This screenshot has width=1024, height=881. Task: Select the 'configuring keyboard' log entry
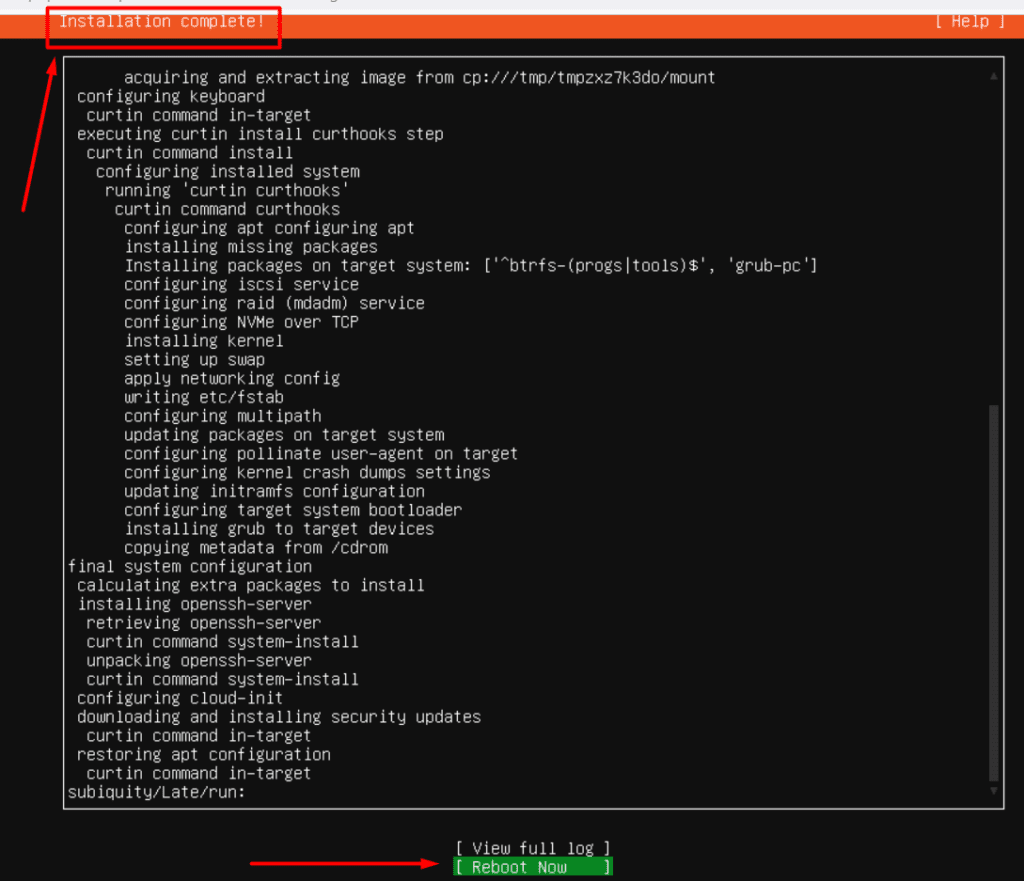170,96
